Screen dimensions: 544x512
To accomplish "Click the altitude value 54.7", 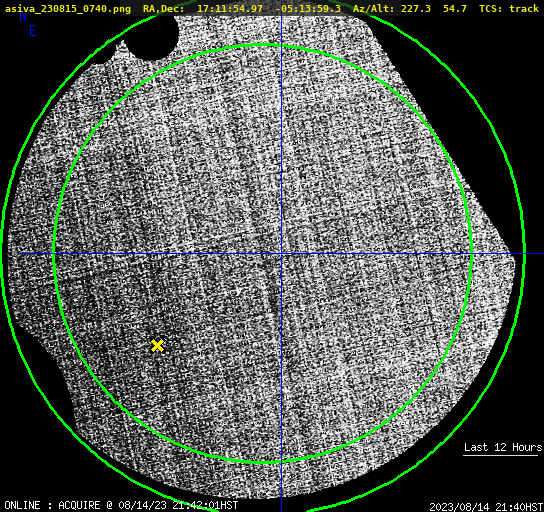I will [455, 8].
